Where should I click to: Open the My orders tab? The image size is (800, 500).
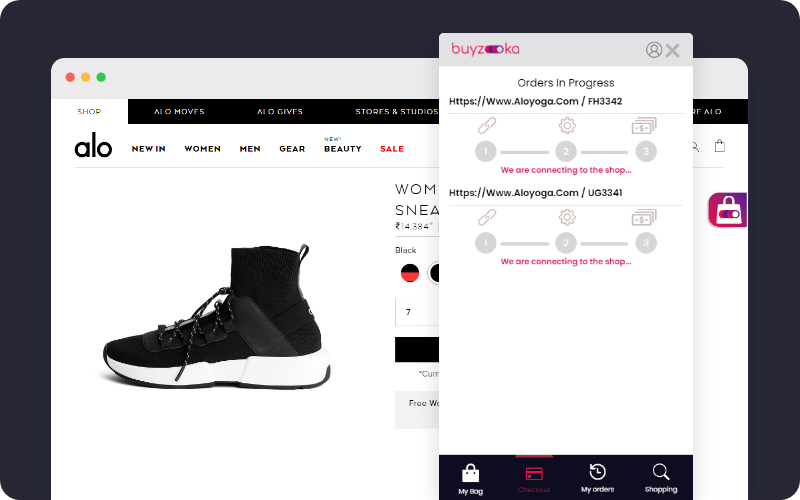click(597, 478)
